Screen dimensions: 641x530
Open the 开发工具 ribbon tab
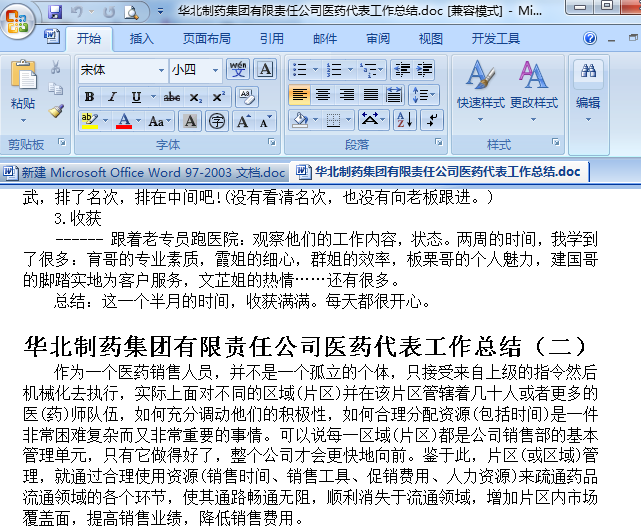(495, 39)
